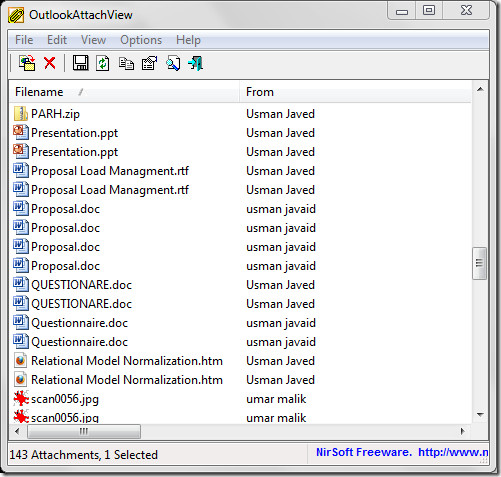Viewport: 501px width, 477px height.
Task: Open the File menu
Action: [x=24, y=40]
